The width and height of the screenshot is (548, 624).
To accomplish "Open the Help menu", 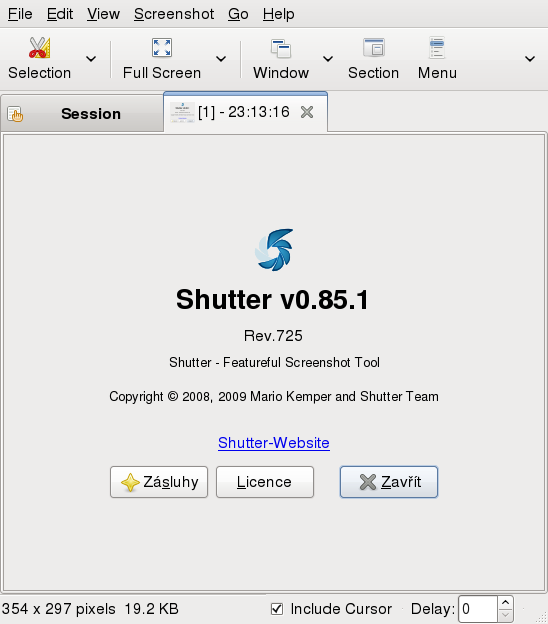I will click(279, 14).
